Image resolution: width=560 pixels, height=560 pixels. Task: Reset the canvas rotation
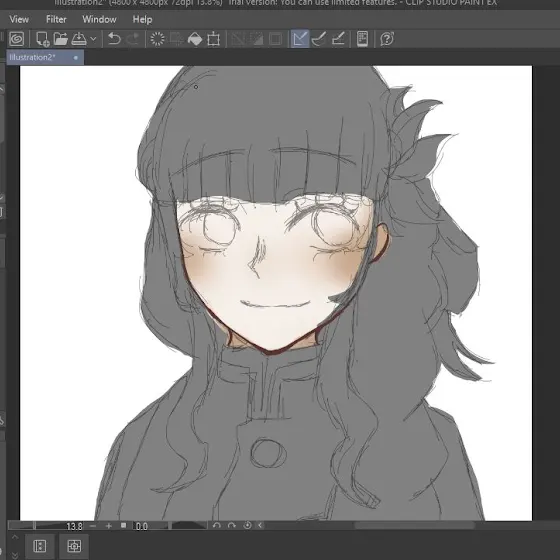(247, 525)
